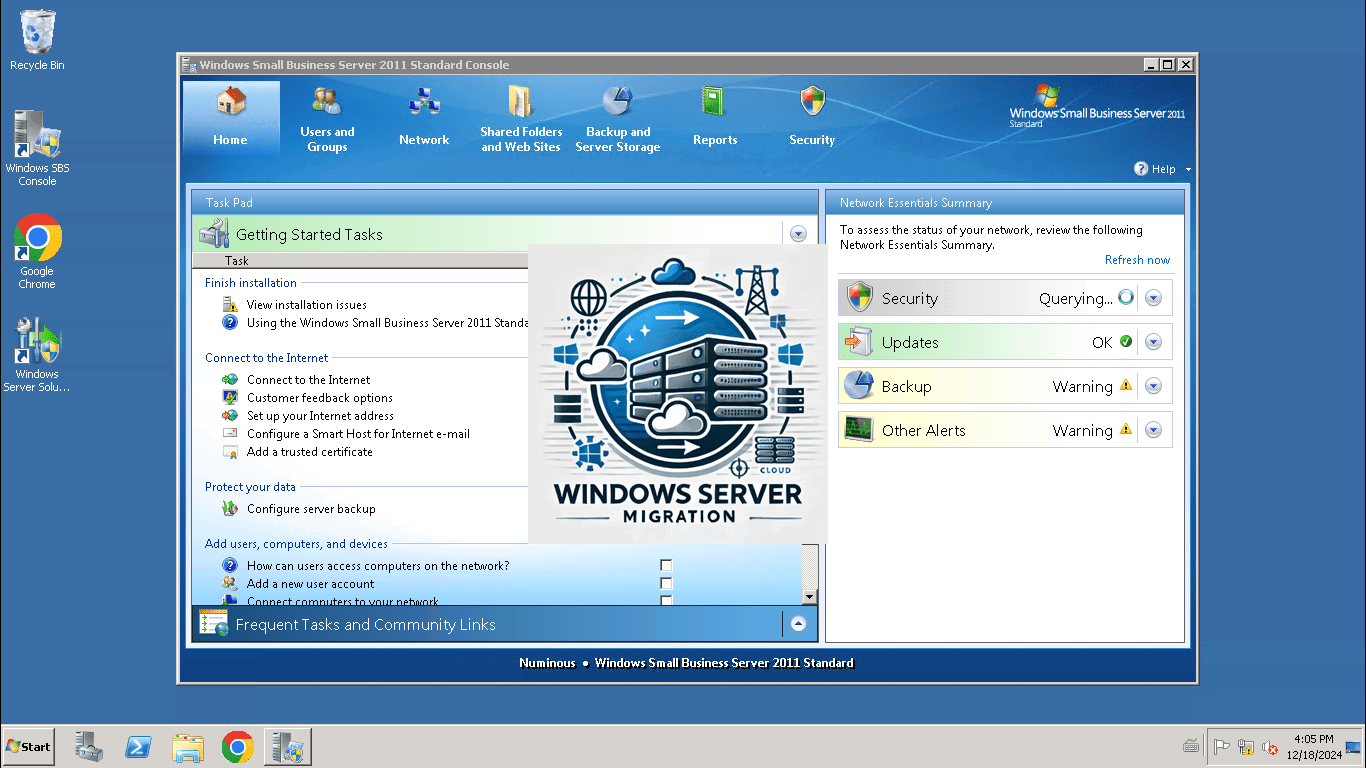This screenshot has height=768, width=1366.
Task: Click the trusted certificate icon
Action: (x=229, y=452)
